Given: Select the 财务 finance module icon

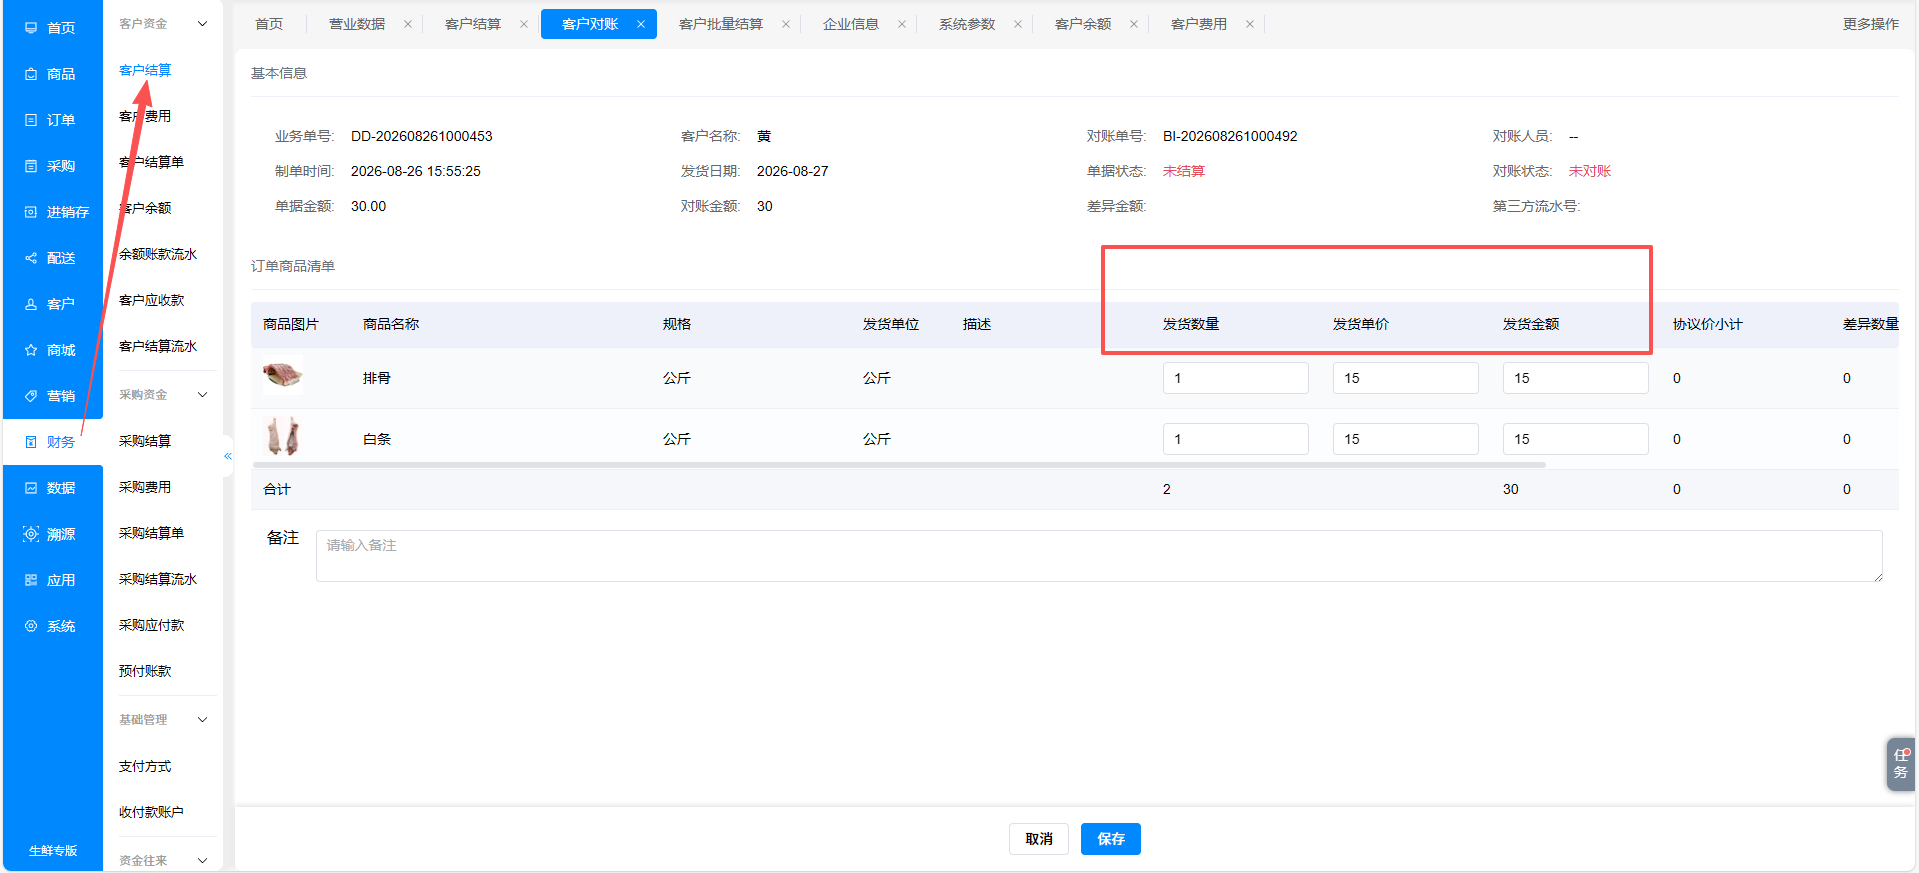Looking at the screenshot, I should click(x=31, y=442).
